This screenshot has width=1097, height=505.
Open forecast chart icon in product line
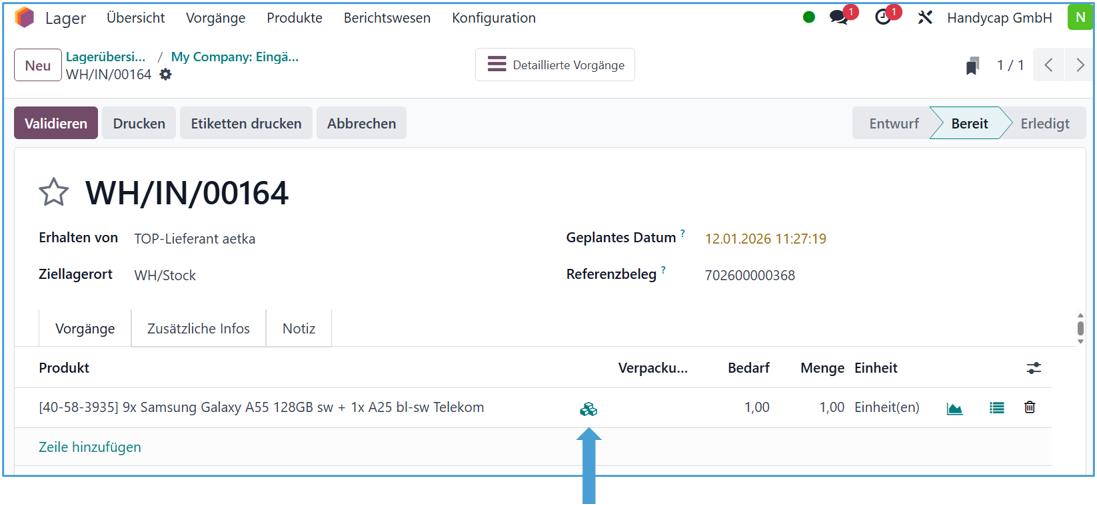[x=955, y=408]
